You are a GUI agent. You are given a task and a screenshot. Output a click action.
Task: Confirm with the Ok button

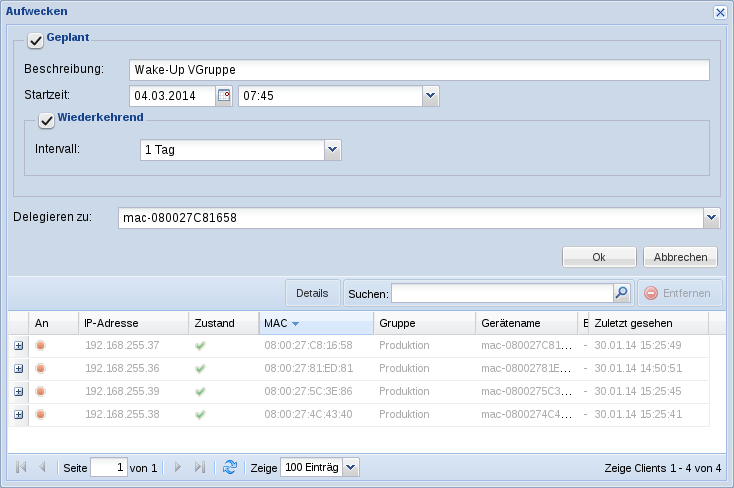click(x=599, y=257)
